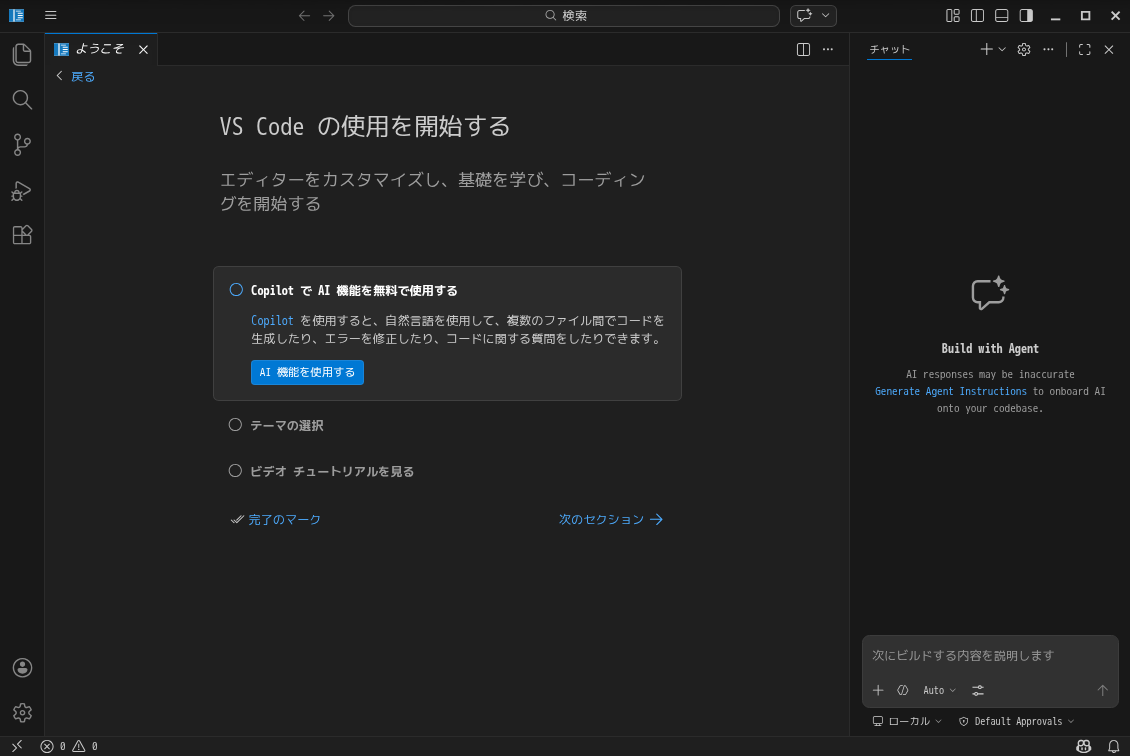The image size is (1130, 756).
Task: Click the Build with Agent heading
Action: click(x=989, y=349)
